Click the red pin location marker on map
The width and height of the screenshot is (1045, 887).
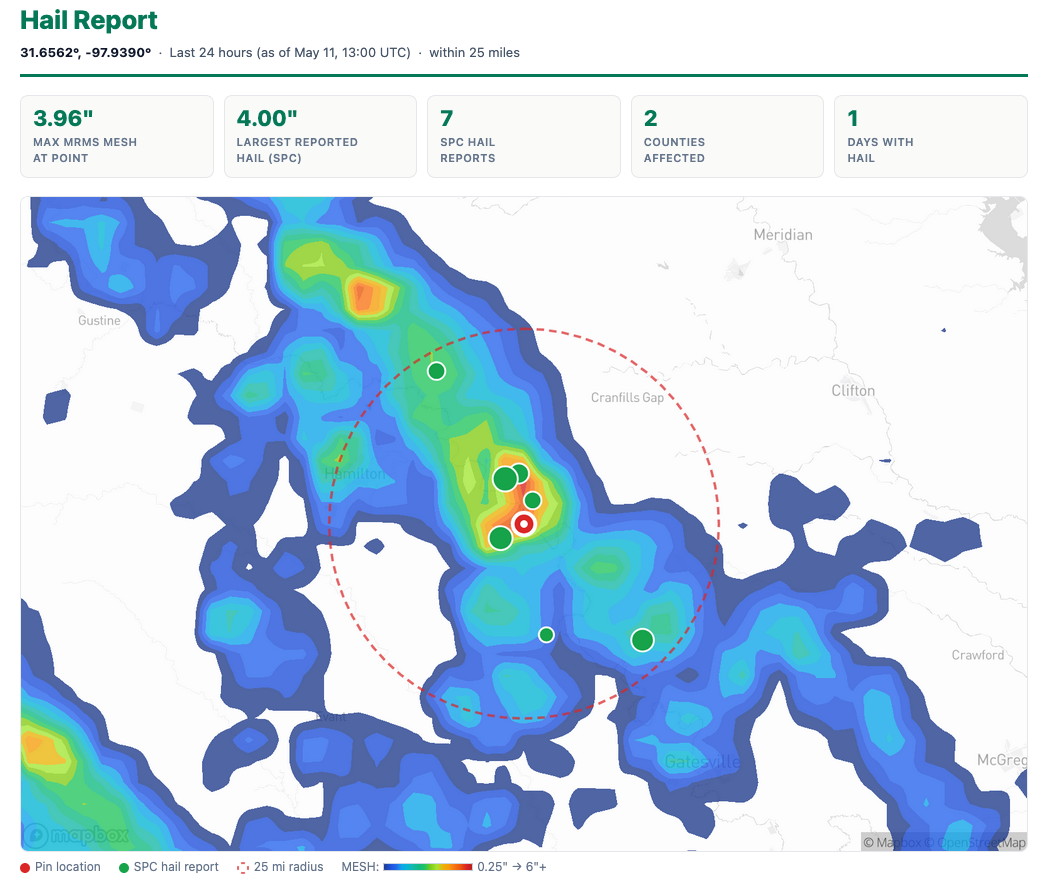coord(524,524)
